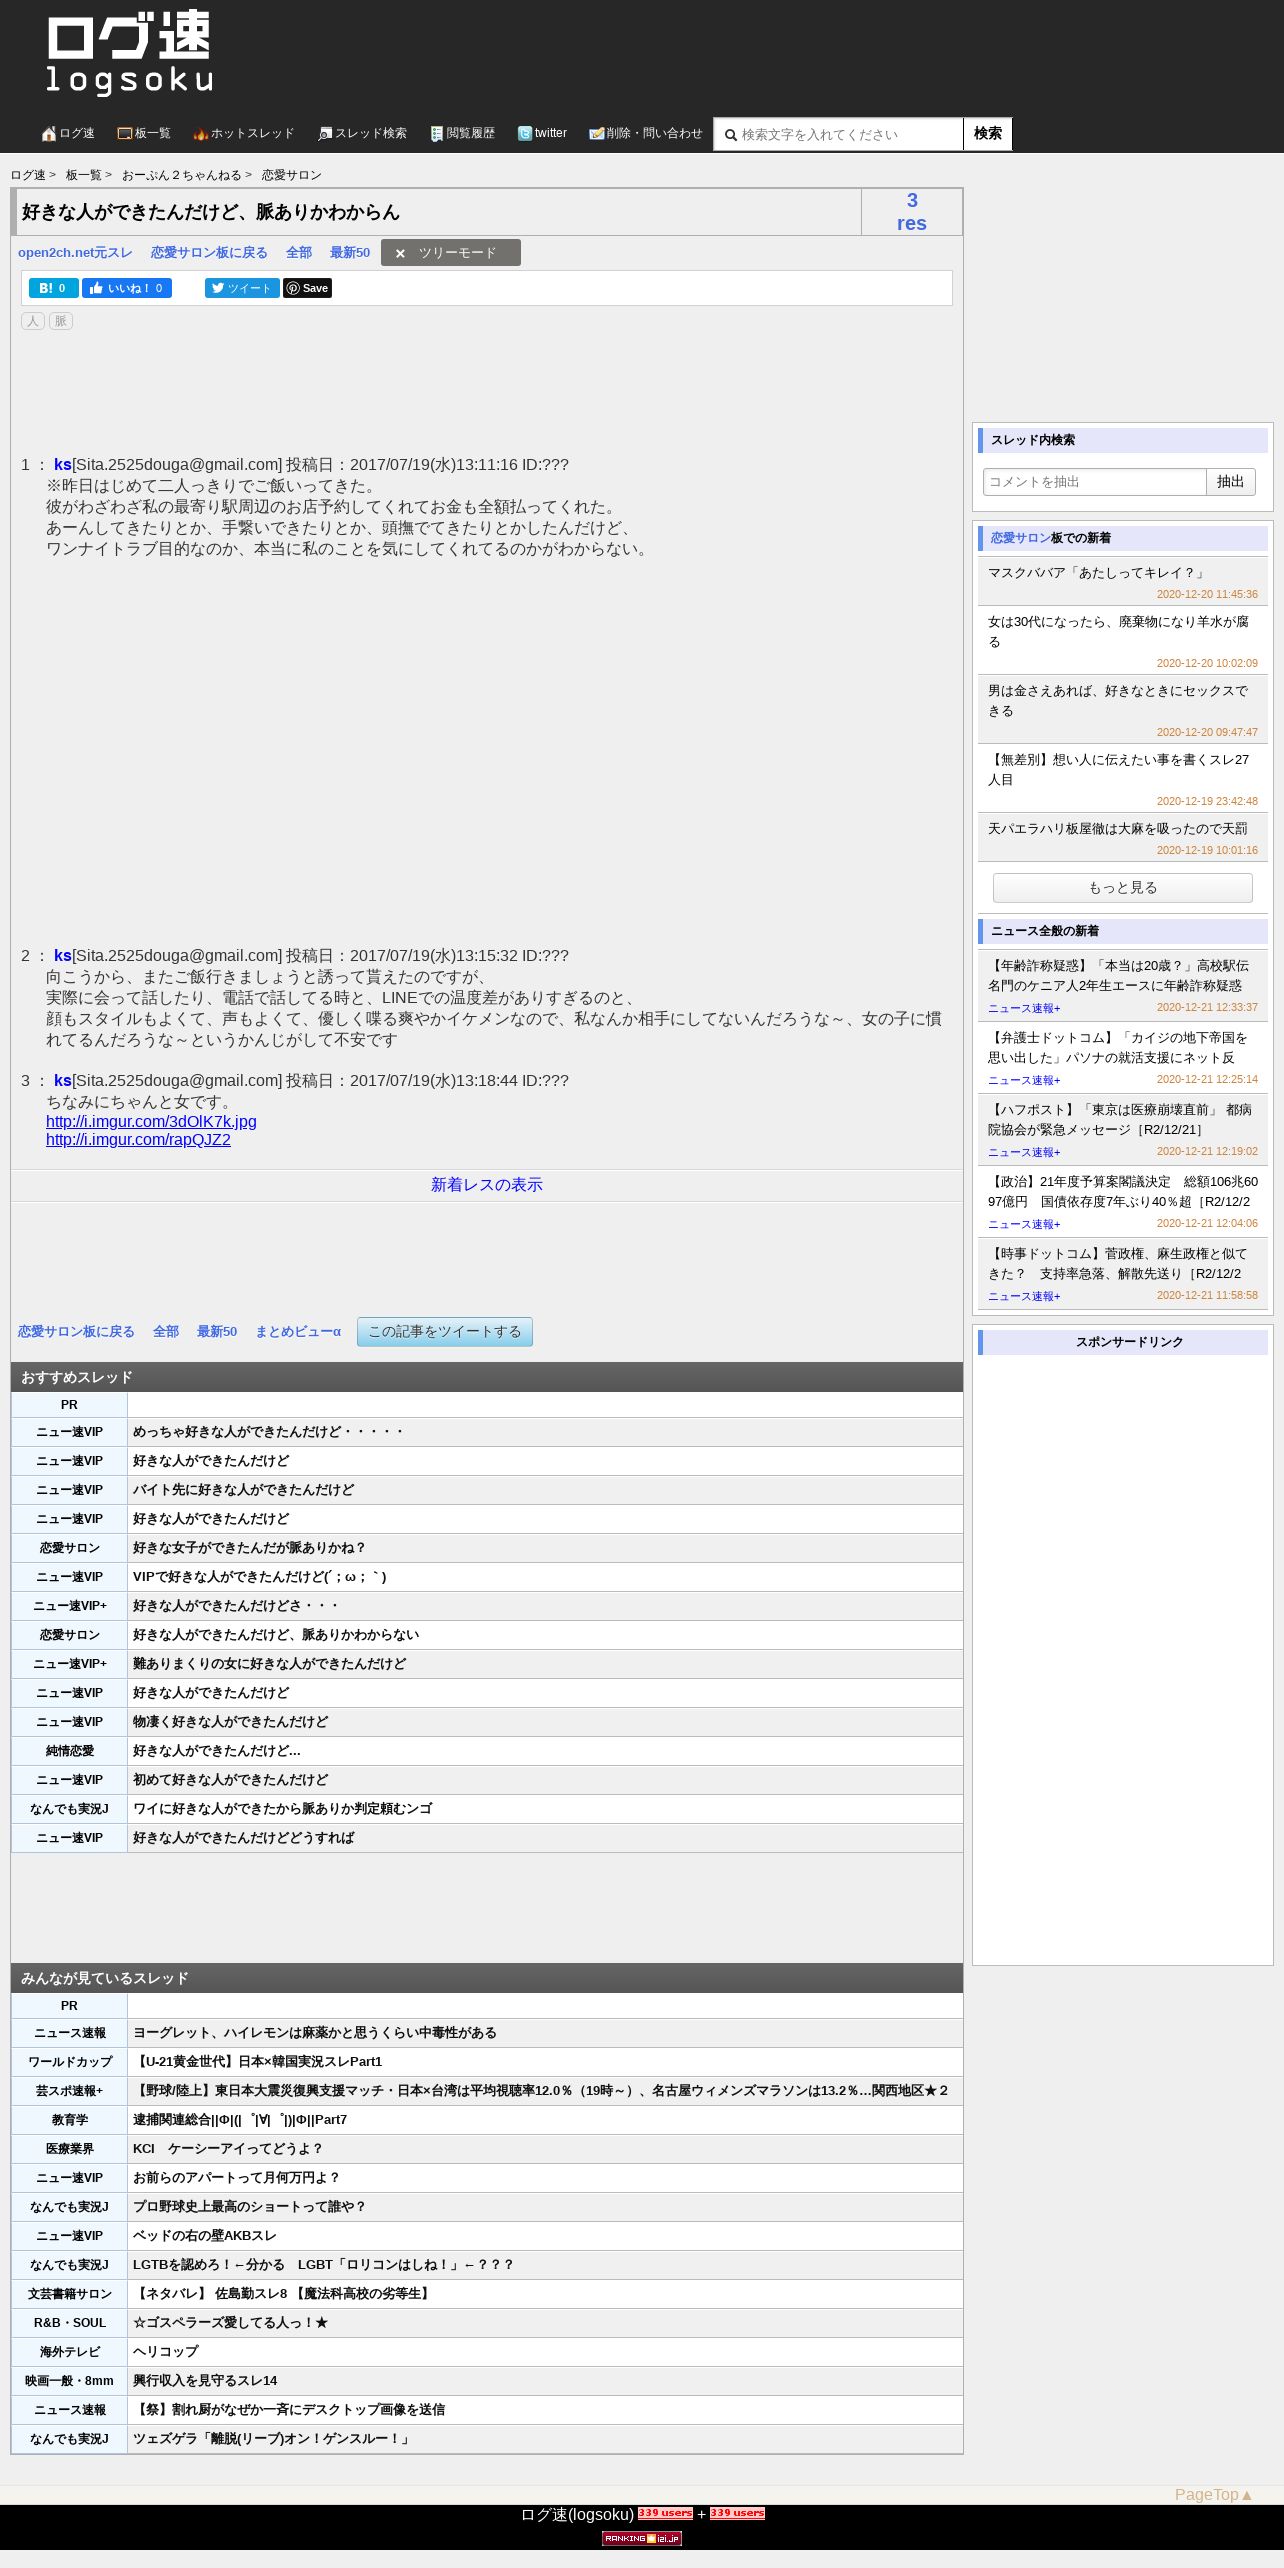Click the Facebook いいね！ button
The width and height of the screenshot is (1284, 2568).
click(x=127, y=288)
